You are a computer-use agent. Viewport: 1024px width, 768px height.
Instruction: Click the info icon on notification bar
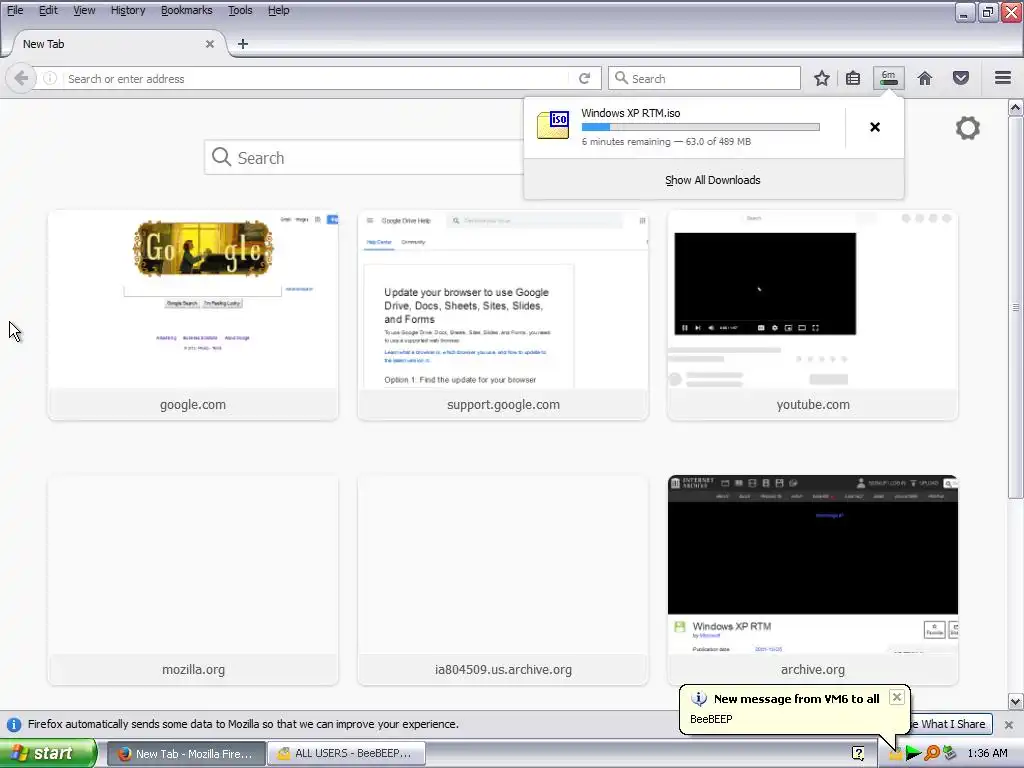(x=14, y=724)
